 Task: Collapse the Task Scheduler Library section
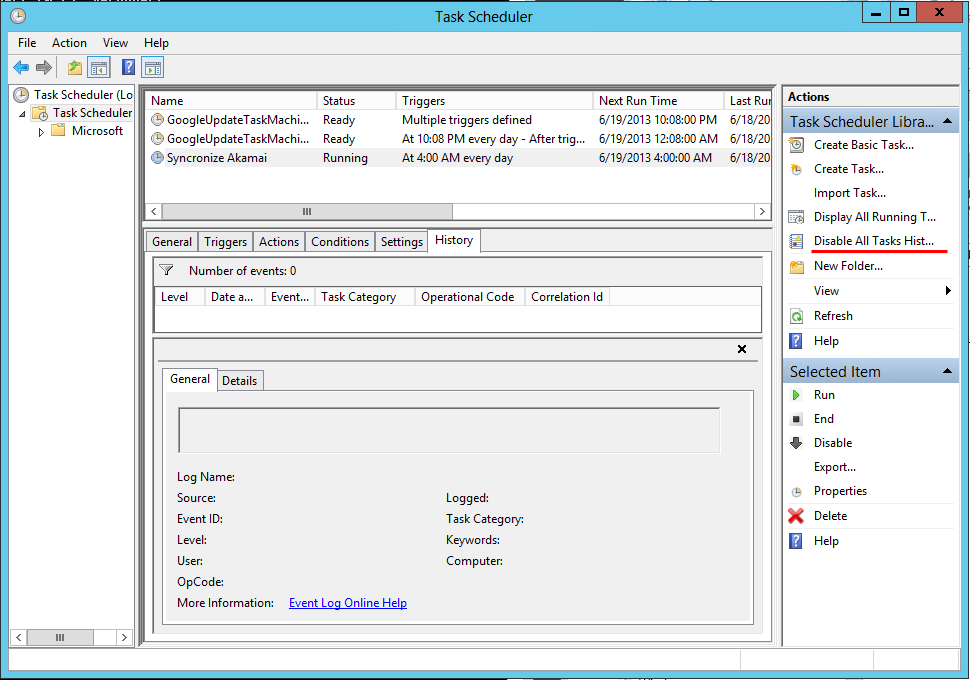(x=947, y=122)
